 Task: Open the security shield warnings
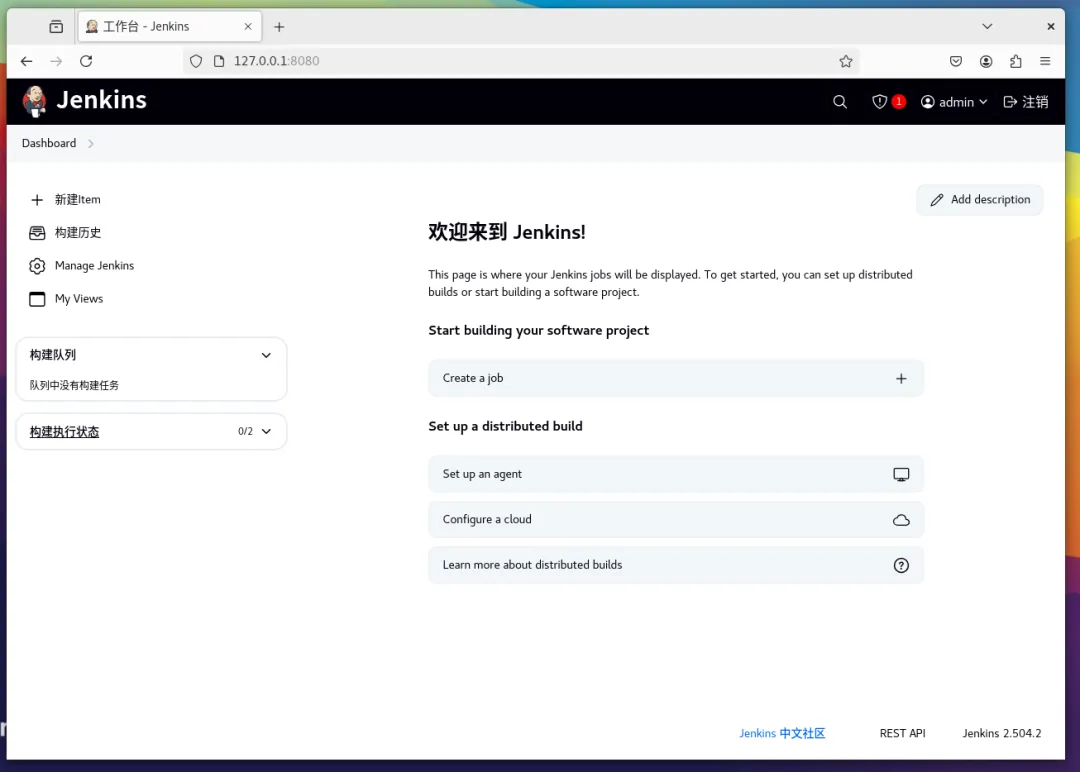click(x=879, y=102)
